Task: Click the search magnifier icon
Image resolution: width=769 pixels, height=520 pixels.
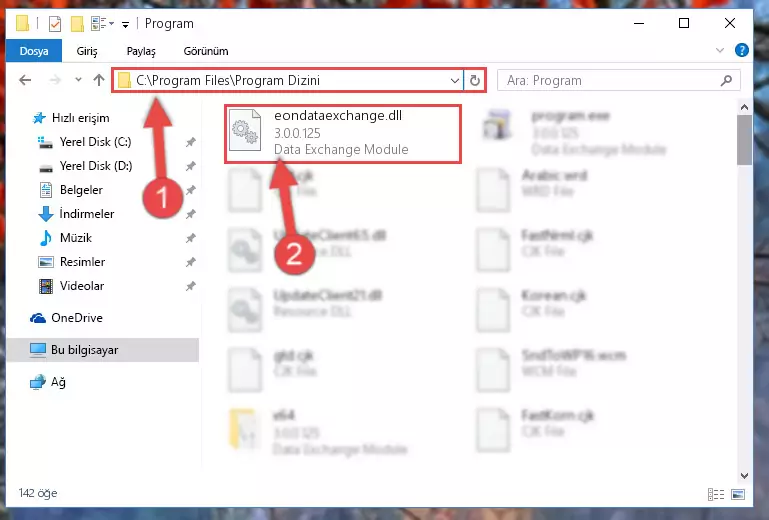Action: tap(726, 80)
